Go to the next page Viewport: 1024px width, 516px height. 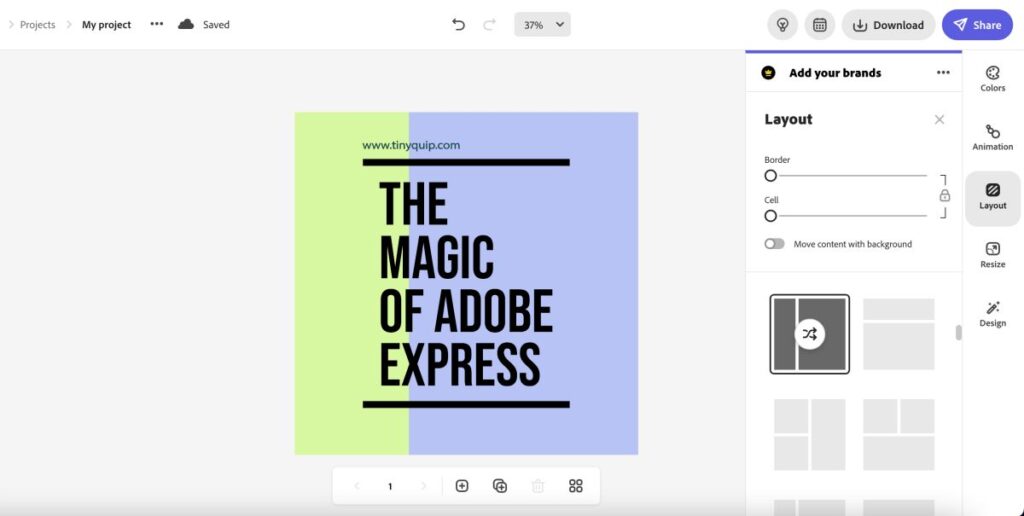[x=423, y=486]
